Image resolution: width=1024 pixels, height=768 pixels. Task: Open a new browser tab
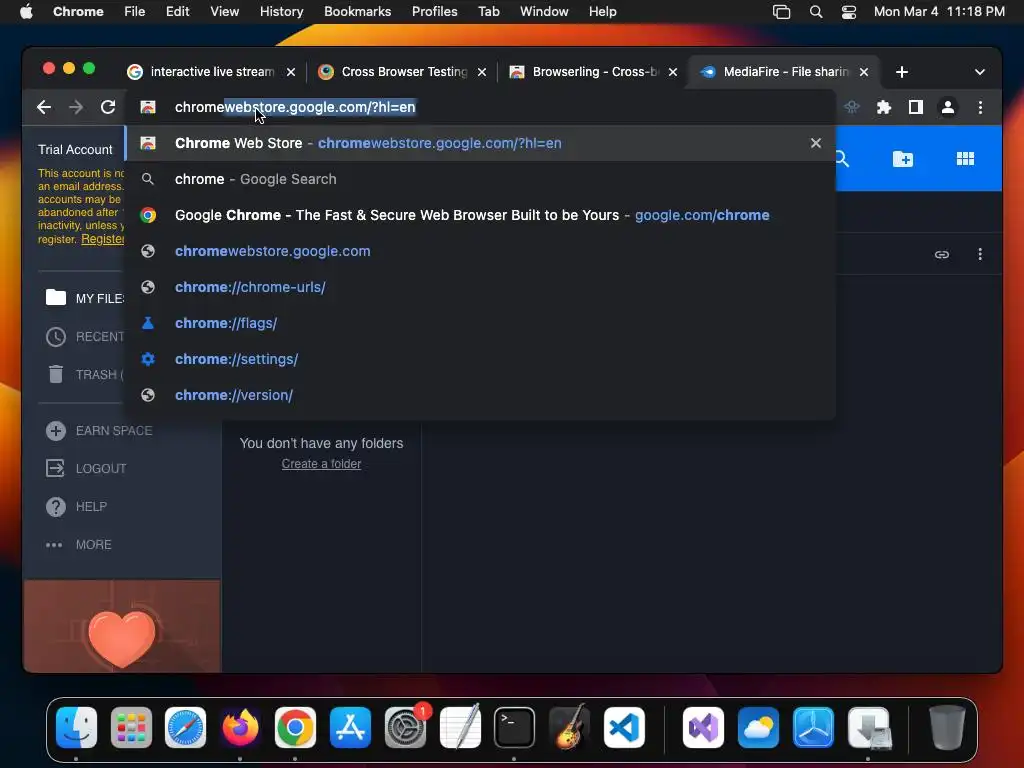902,72
